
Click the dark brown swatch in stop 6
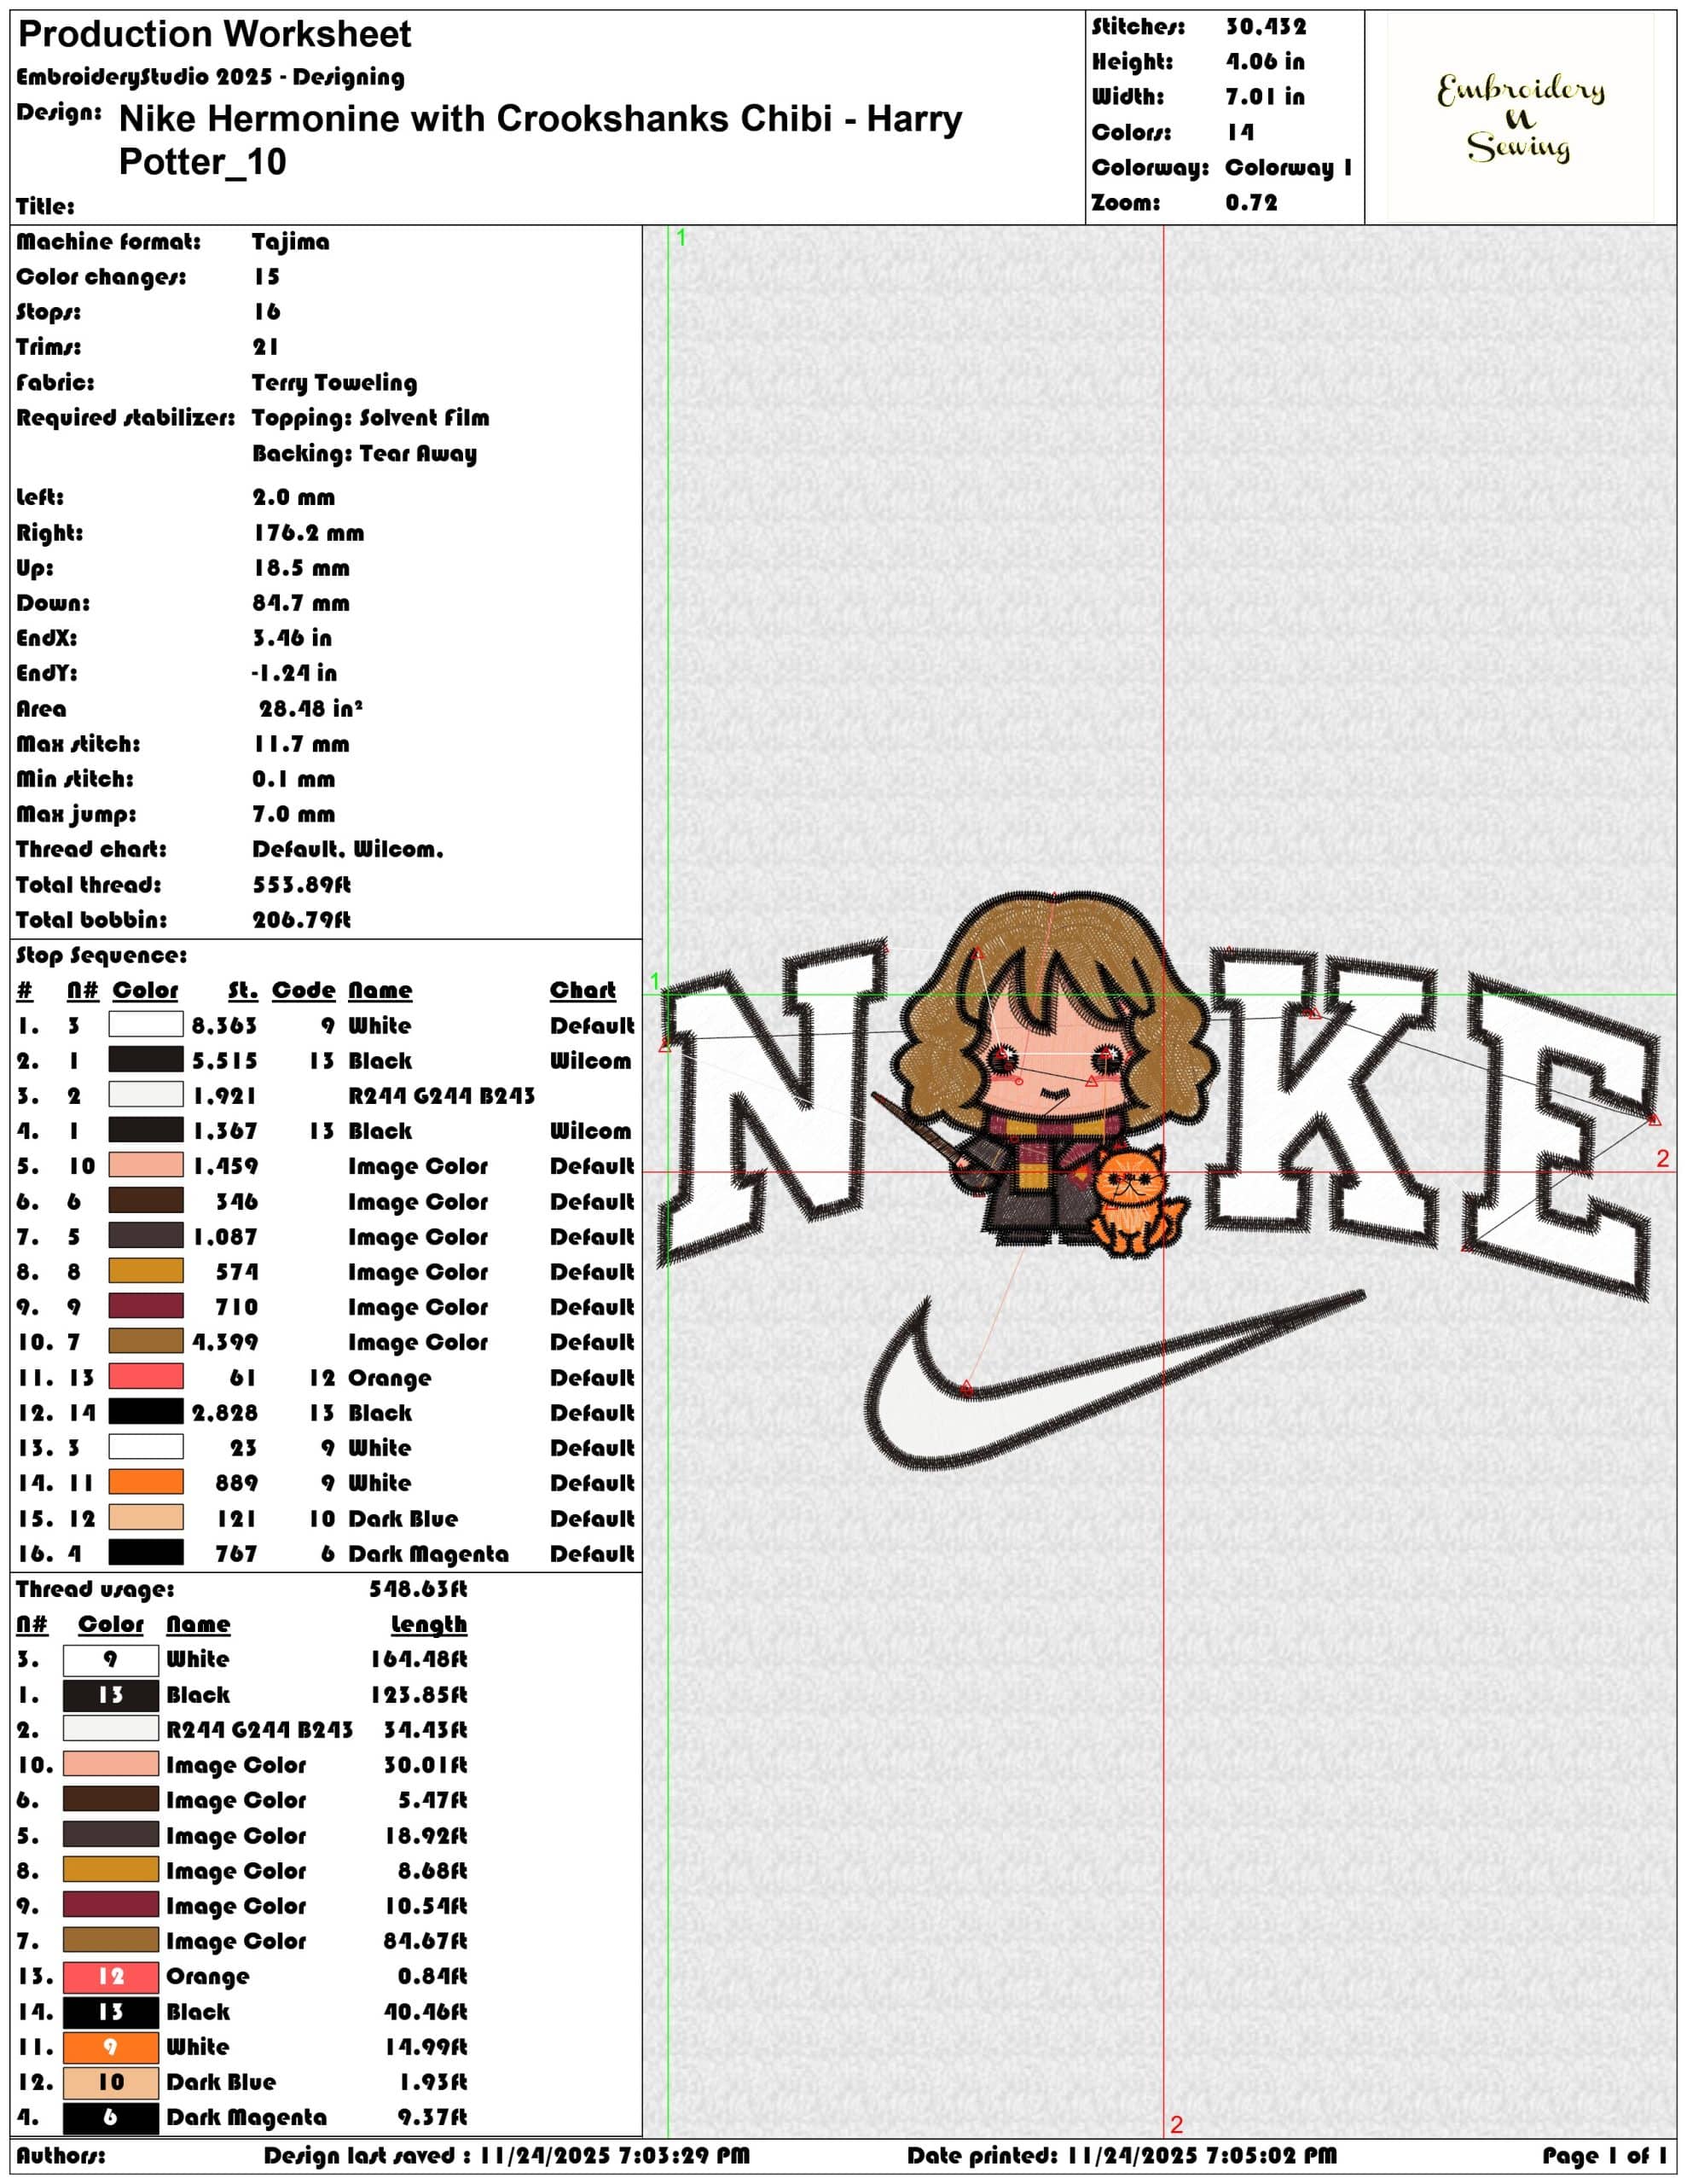tap(146, 1200)
